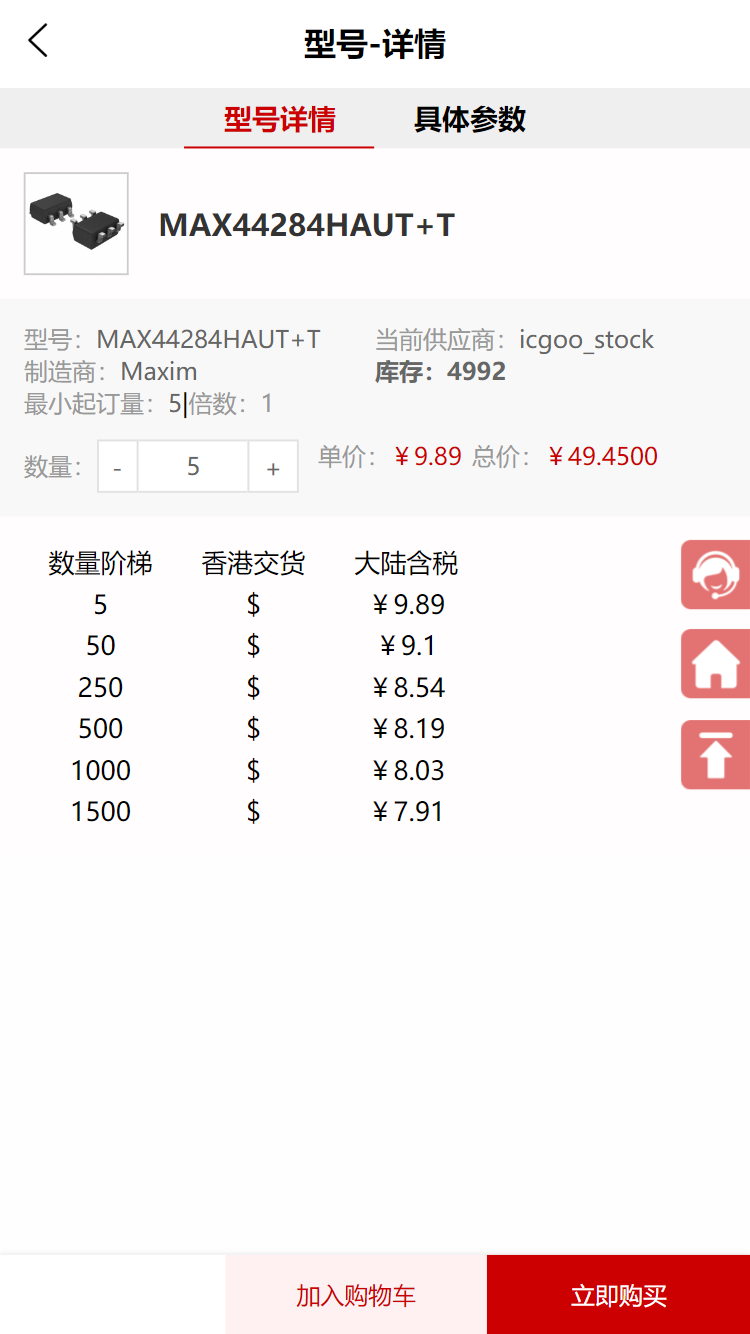The height and width of the screenshot is (1334, 750).
Task: Tap the scroll-to-top arrow icon
Action: [x=716, y=755]
